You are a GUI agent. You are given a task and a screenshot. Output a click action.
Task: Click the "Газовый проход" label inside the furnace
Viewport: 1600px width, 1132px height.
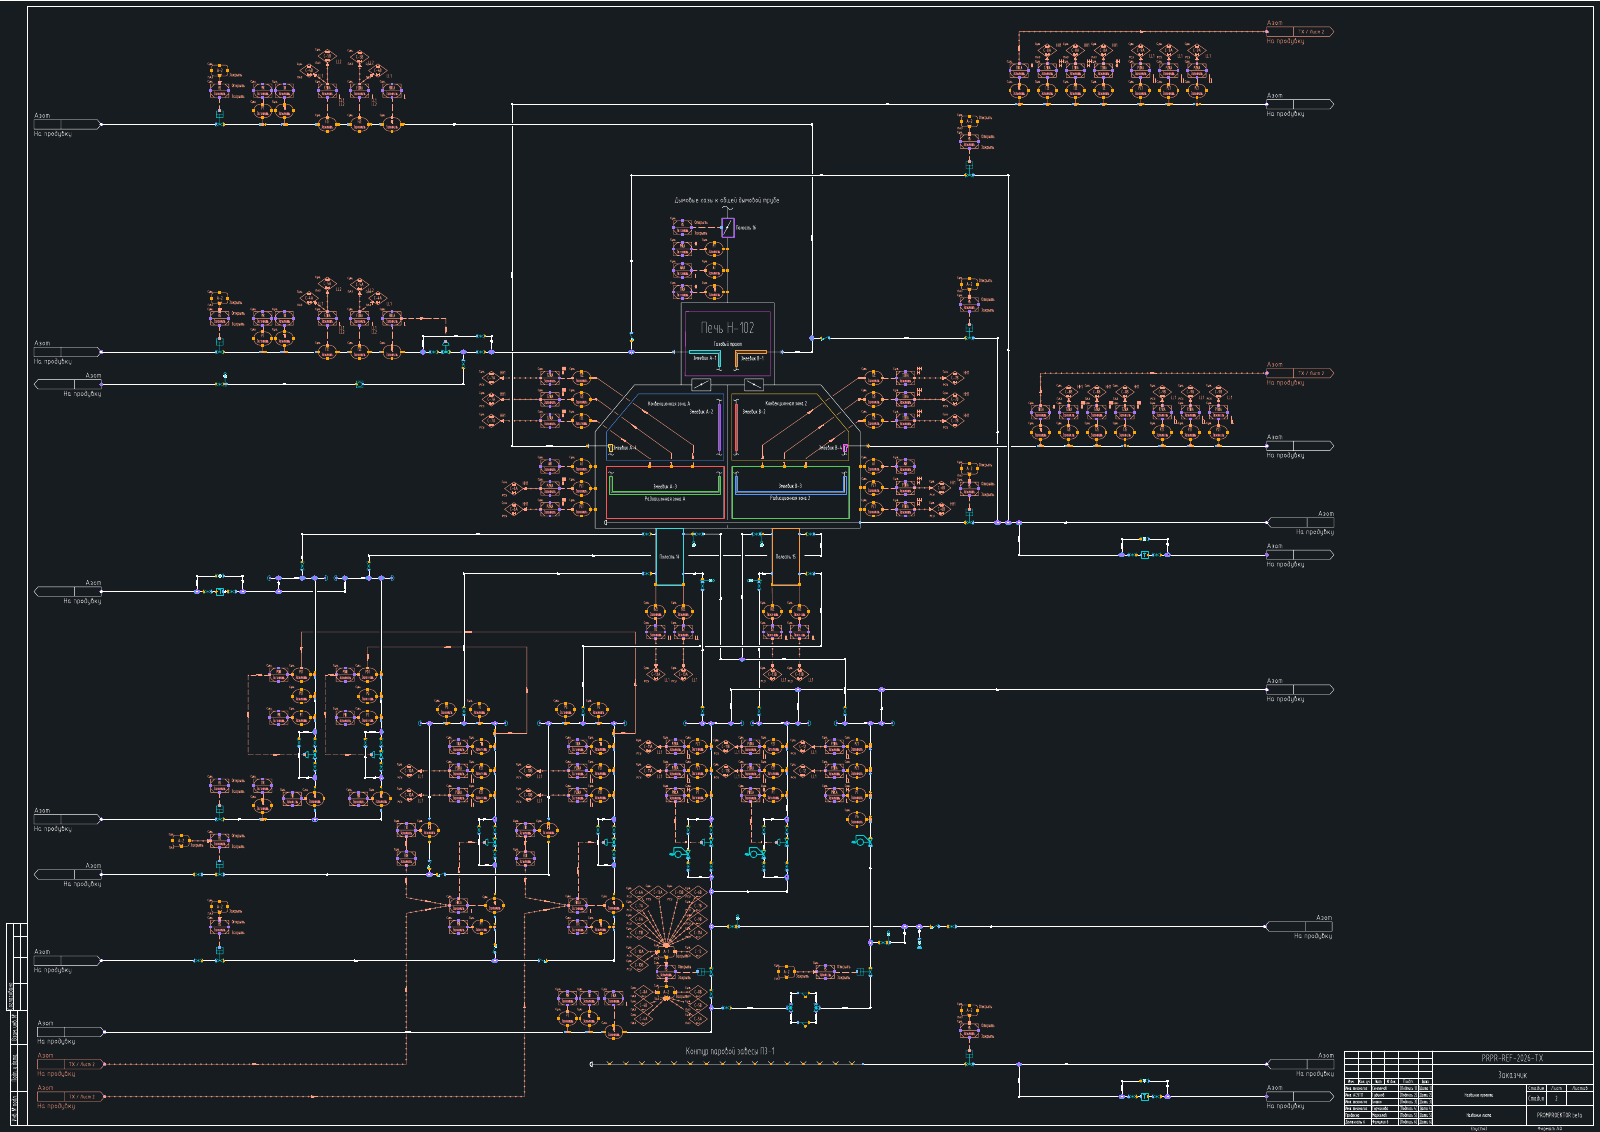click(728, 344)
